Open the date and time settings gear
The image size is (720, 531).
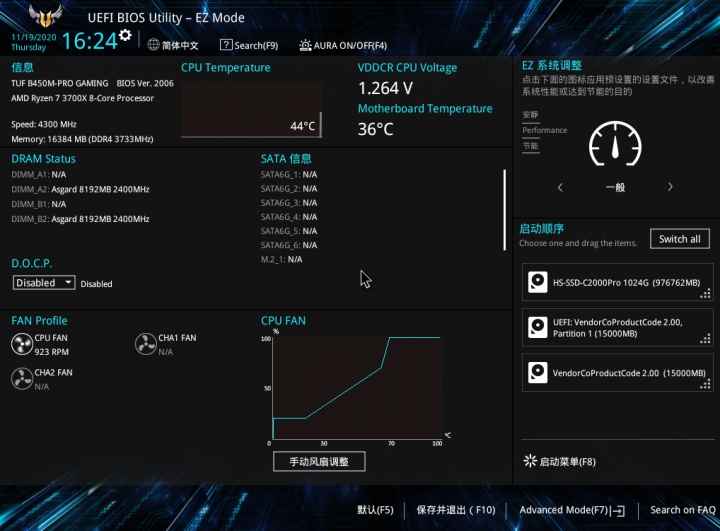125,35
